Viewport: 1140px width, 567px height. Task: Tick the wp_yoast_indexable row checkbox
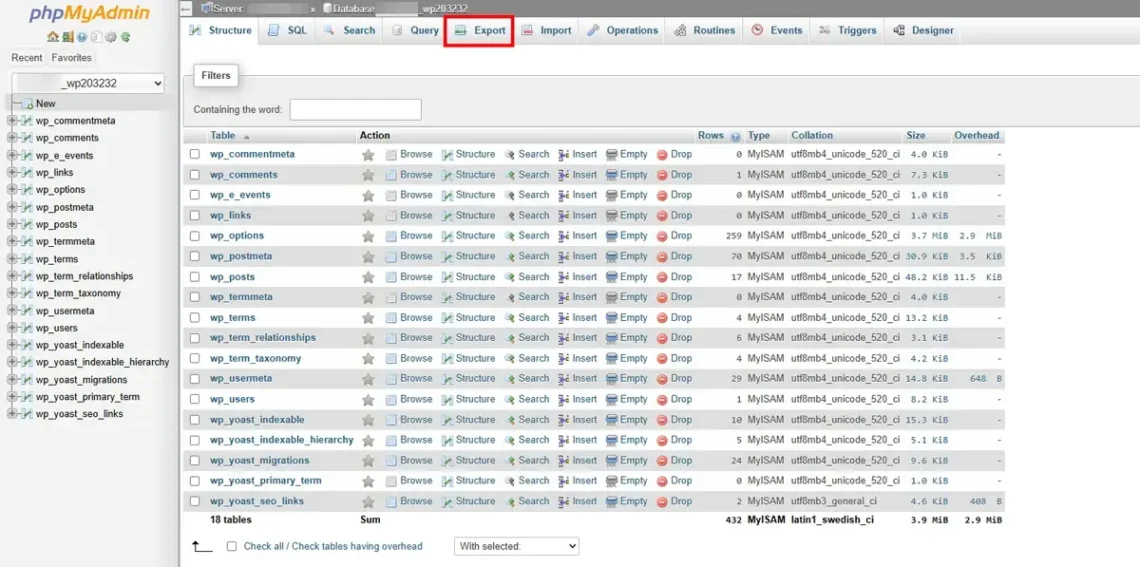pos(195,419)
